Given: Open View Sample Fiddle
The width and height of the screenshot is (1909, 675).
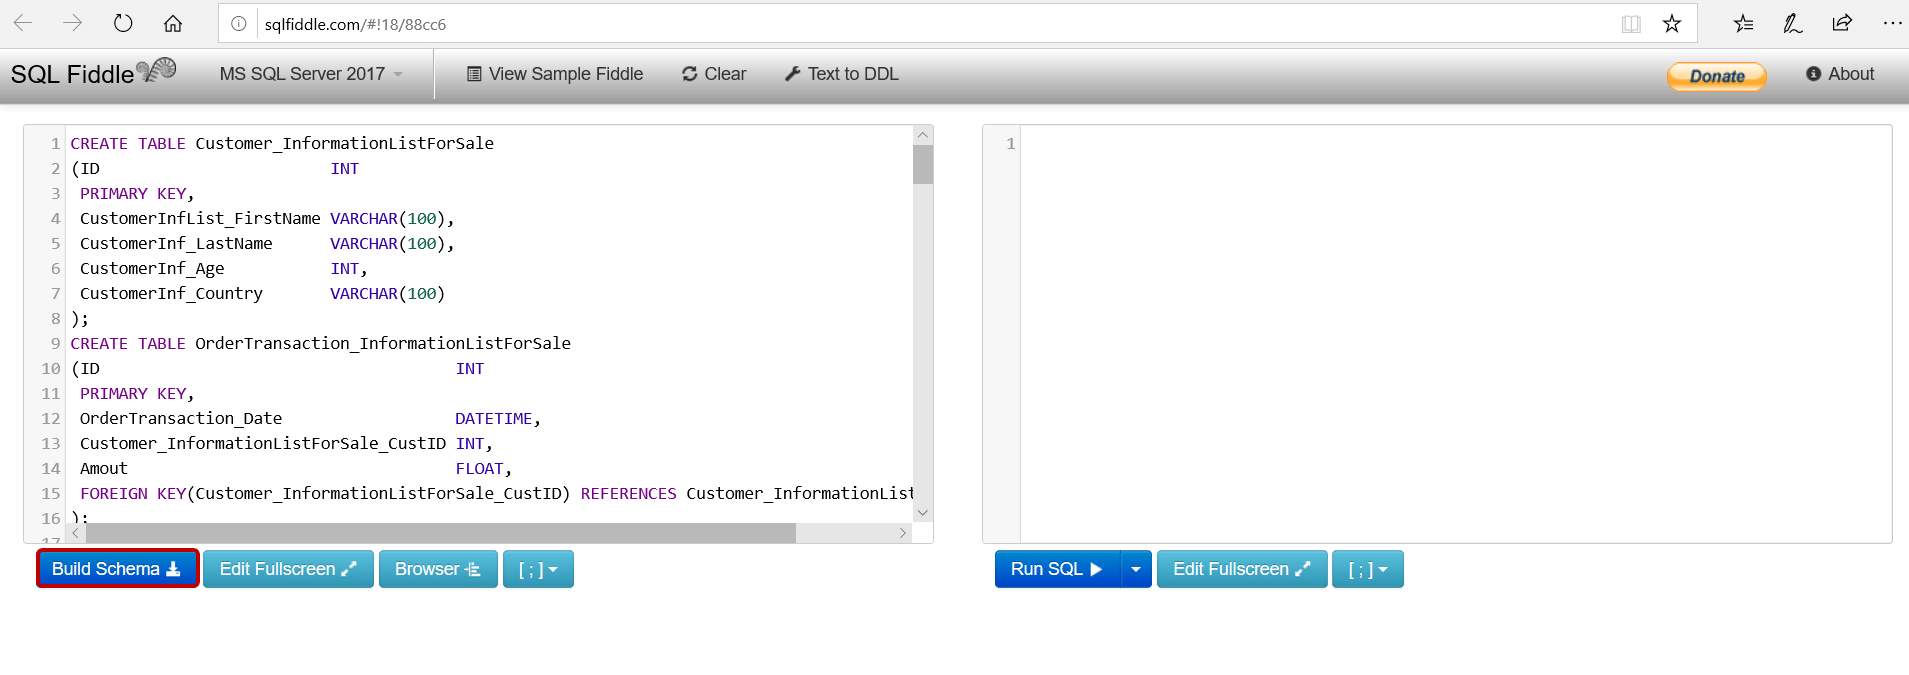Looking at the screenshot, I should [x=555, y=74].
